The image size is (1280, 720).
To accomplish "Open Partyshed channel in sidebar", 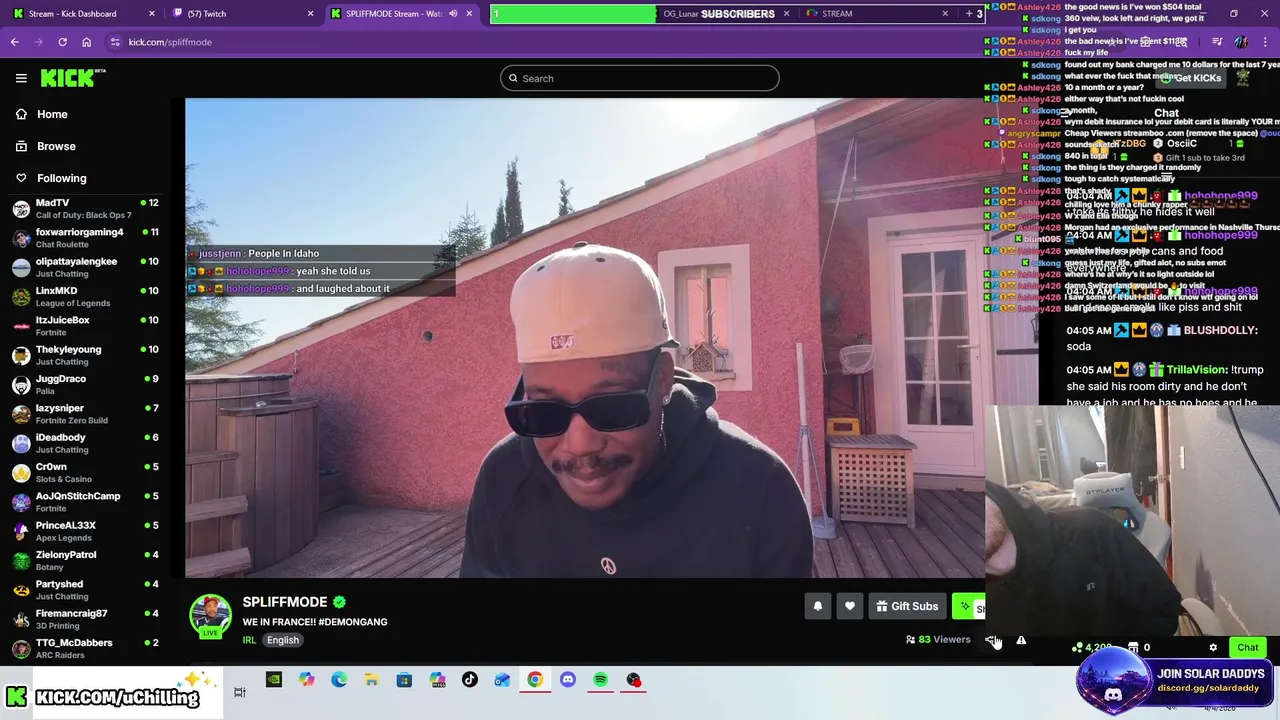I will pos(85,590).
